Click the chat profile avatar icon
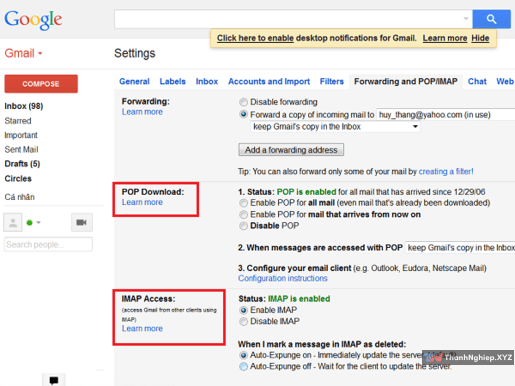 pyautogui.click(x=13, y=222)
